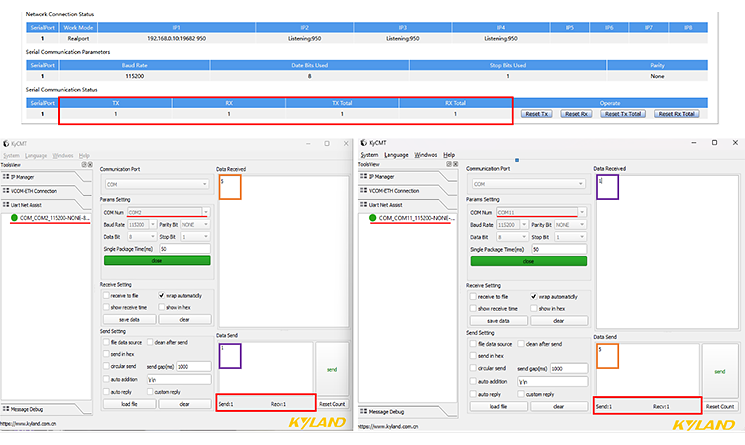Float the ToolsView panel in the COM11 window
This screenshot has height=445, width=745.
[449, 164]
